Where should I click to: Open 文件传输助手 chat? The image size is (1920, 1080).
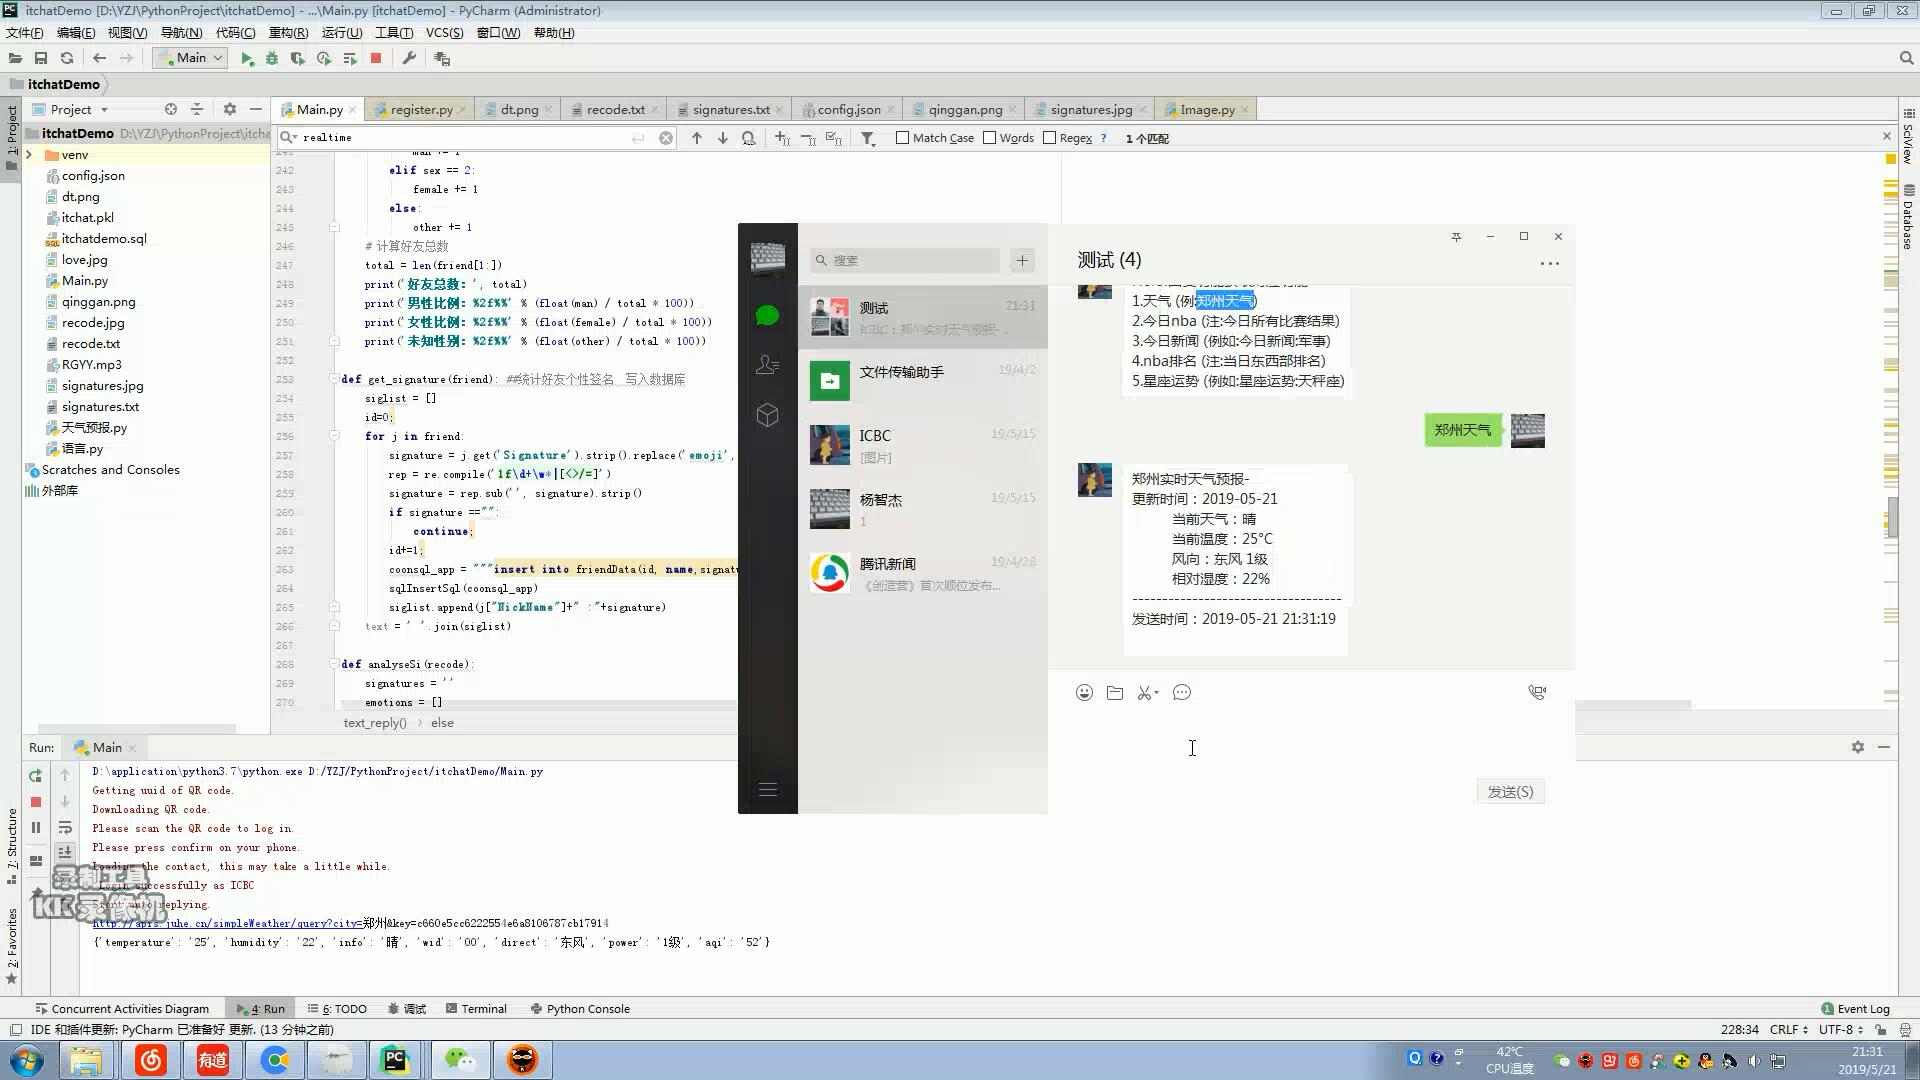[x=922, y=380]
